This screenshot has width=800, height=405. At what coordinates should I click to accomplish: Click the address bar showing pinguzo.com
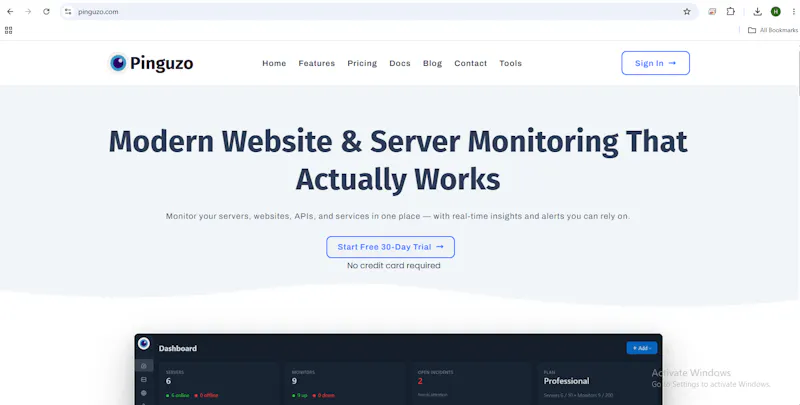pos(378,11)
